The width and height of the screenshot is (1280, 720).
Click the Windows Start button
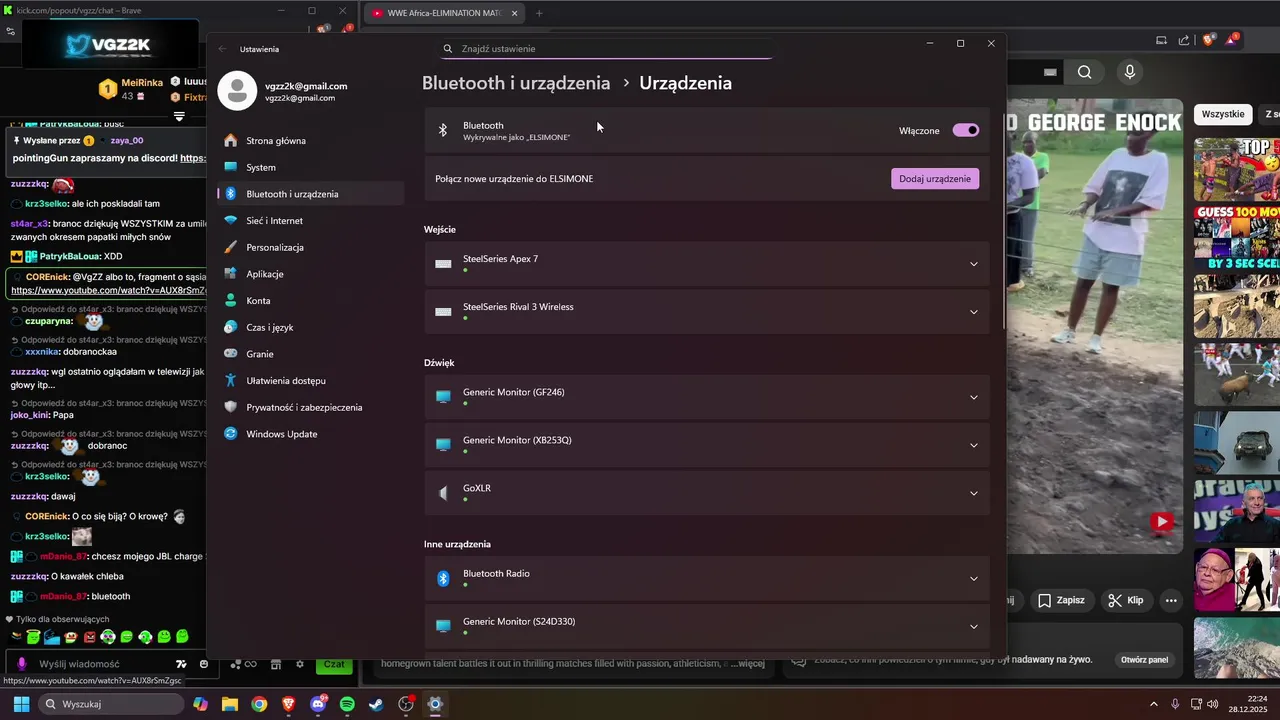(21, 704)
